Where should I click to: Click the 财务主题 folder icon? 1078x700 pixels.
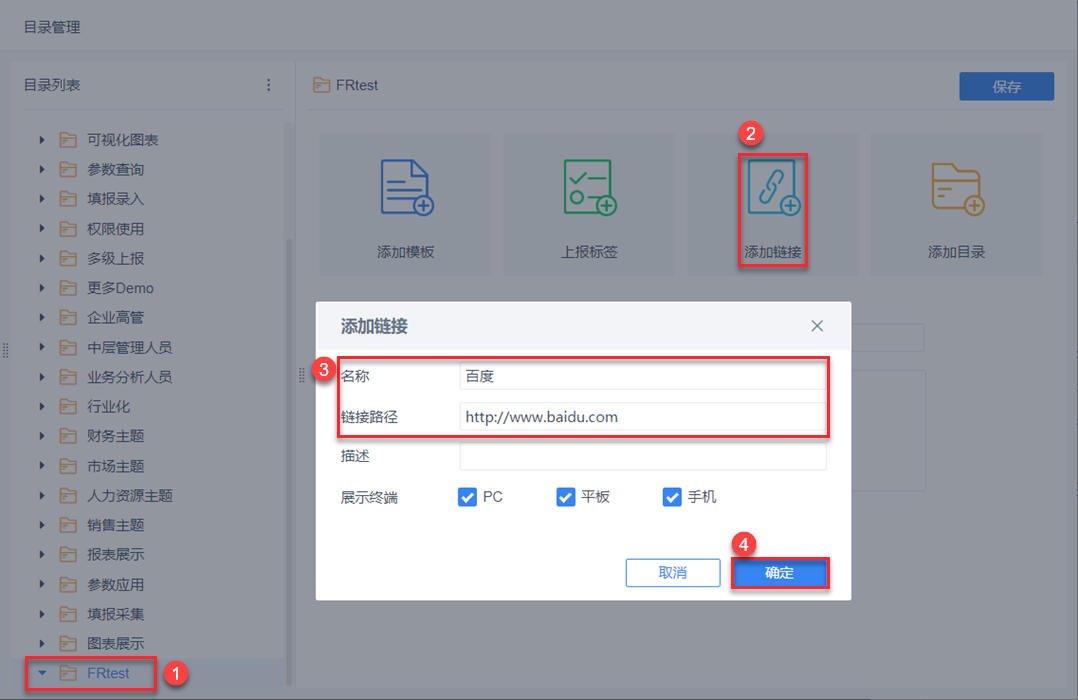[68, 437]
